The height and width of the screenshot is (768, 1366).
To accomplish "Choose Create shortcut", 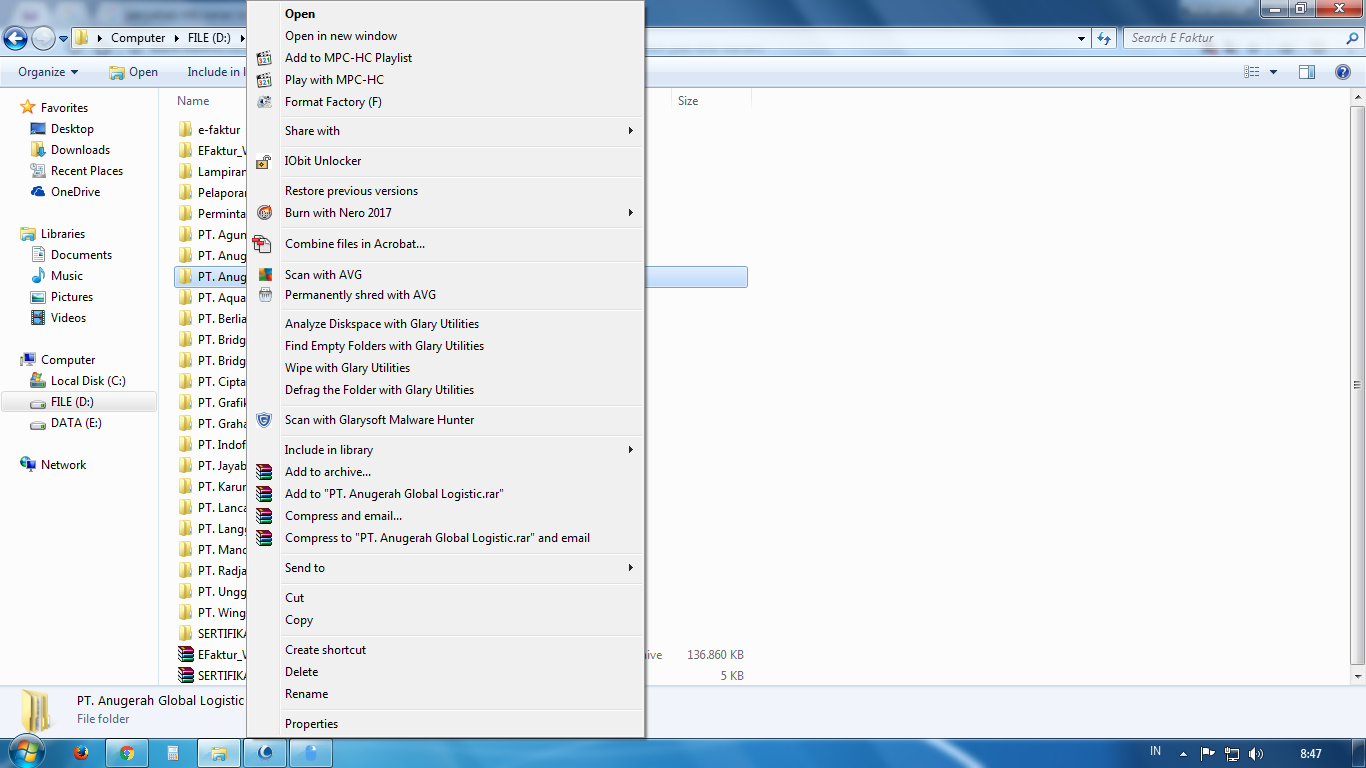I will click(x=325, y=650).
